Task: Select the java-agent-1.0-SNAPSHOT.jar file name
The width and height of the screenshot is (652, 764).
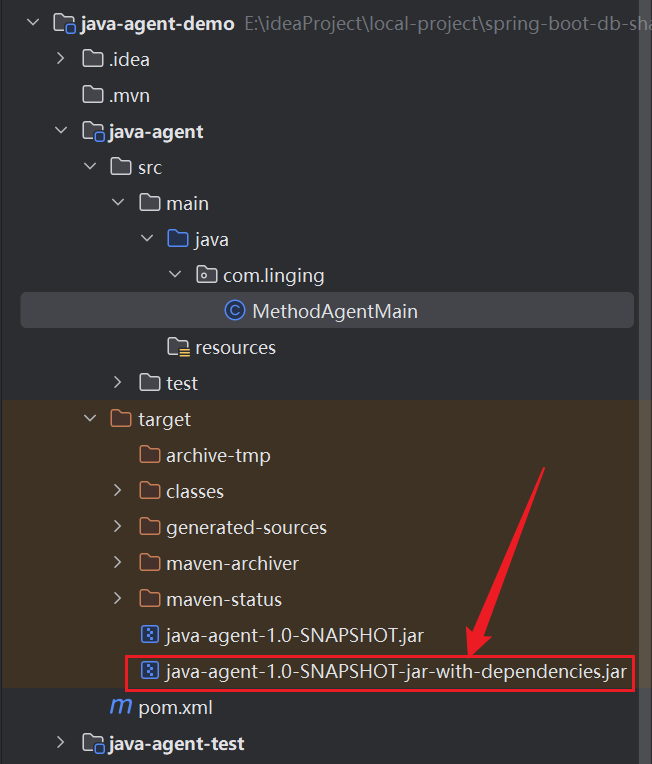Action: 295,636
